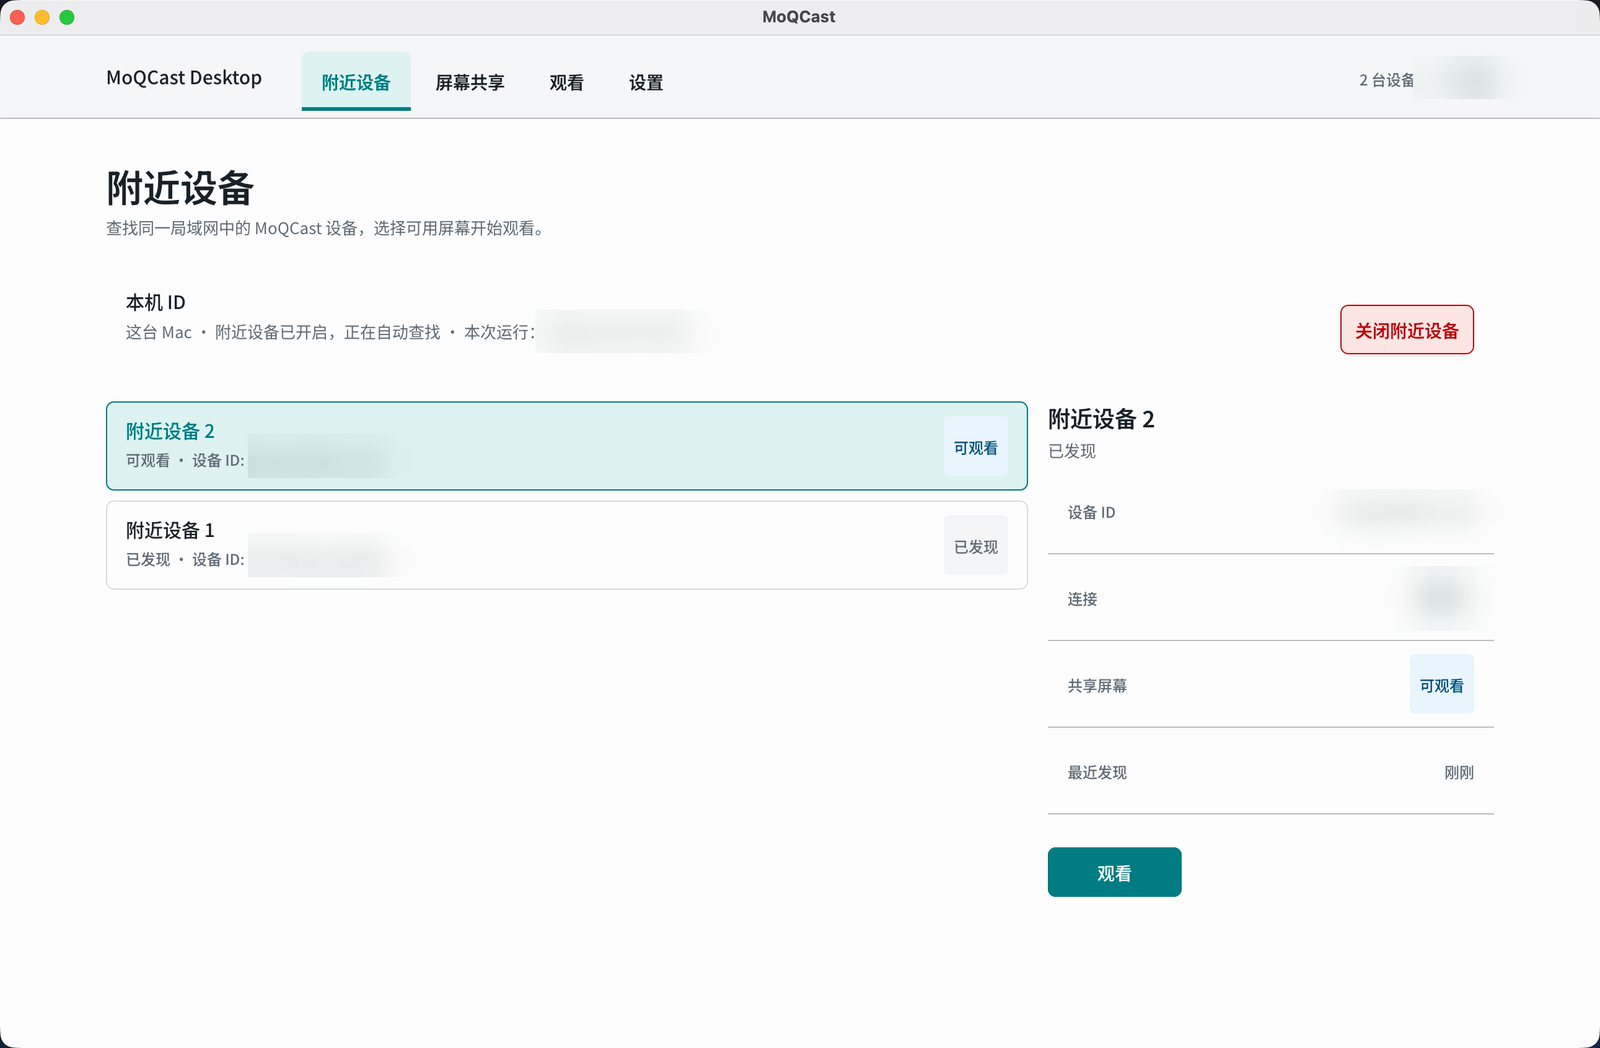1600x1048 pixels.
Task: Select the 附近设备 1 list card
Action: point(566,545)
